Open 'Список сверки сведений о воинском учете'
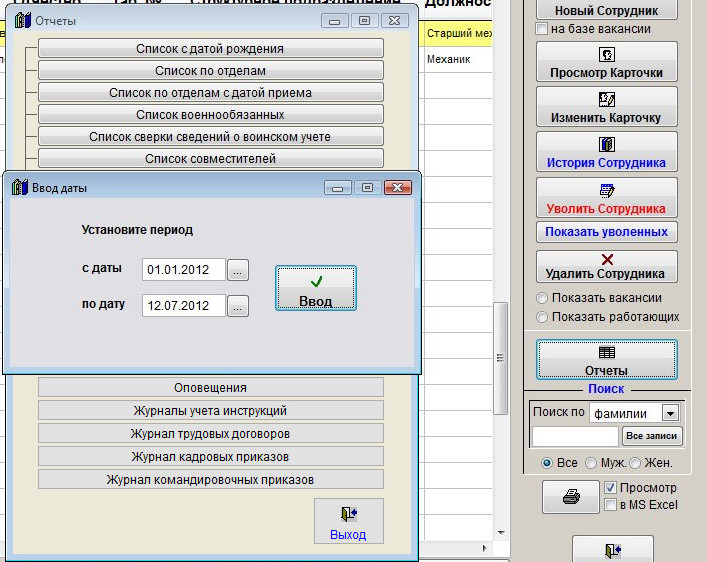The image size is (707, 562). (211, 137)
